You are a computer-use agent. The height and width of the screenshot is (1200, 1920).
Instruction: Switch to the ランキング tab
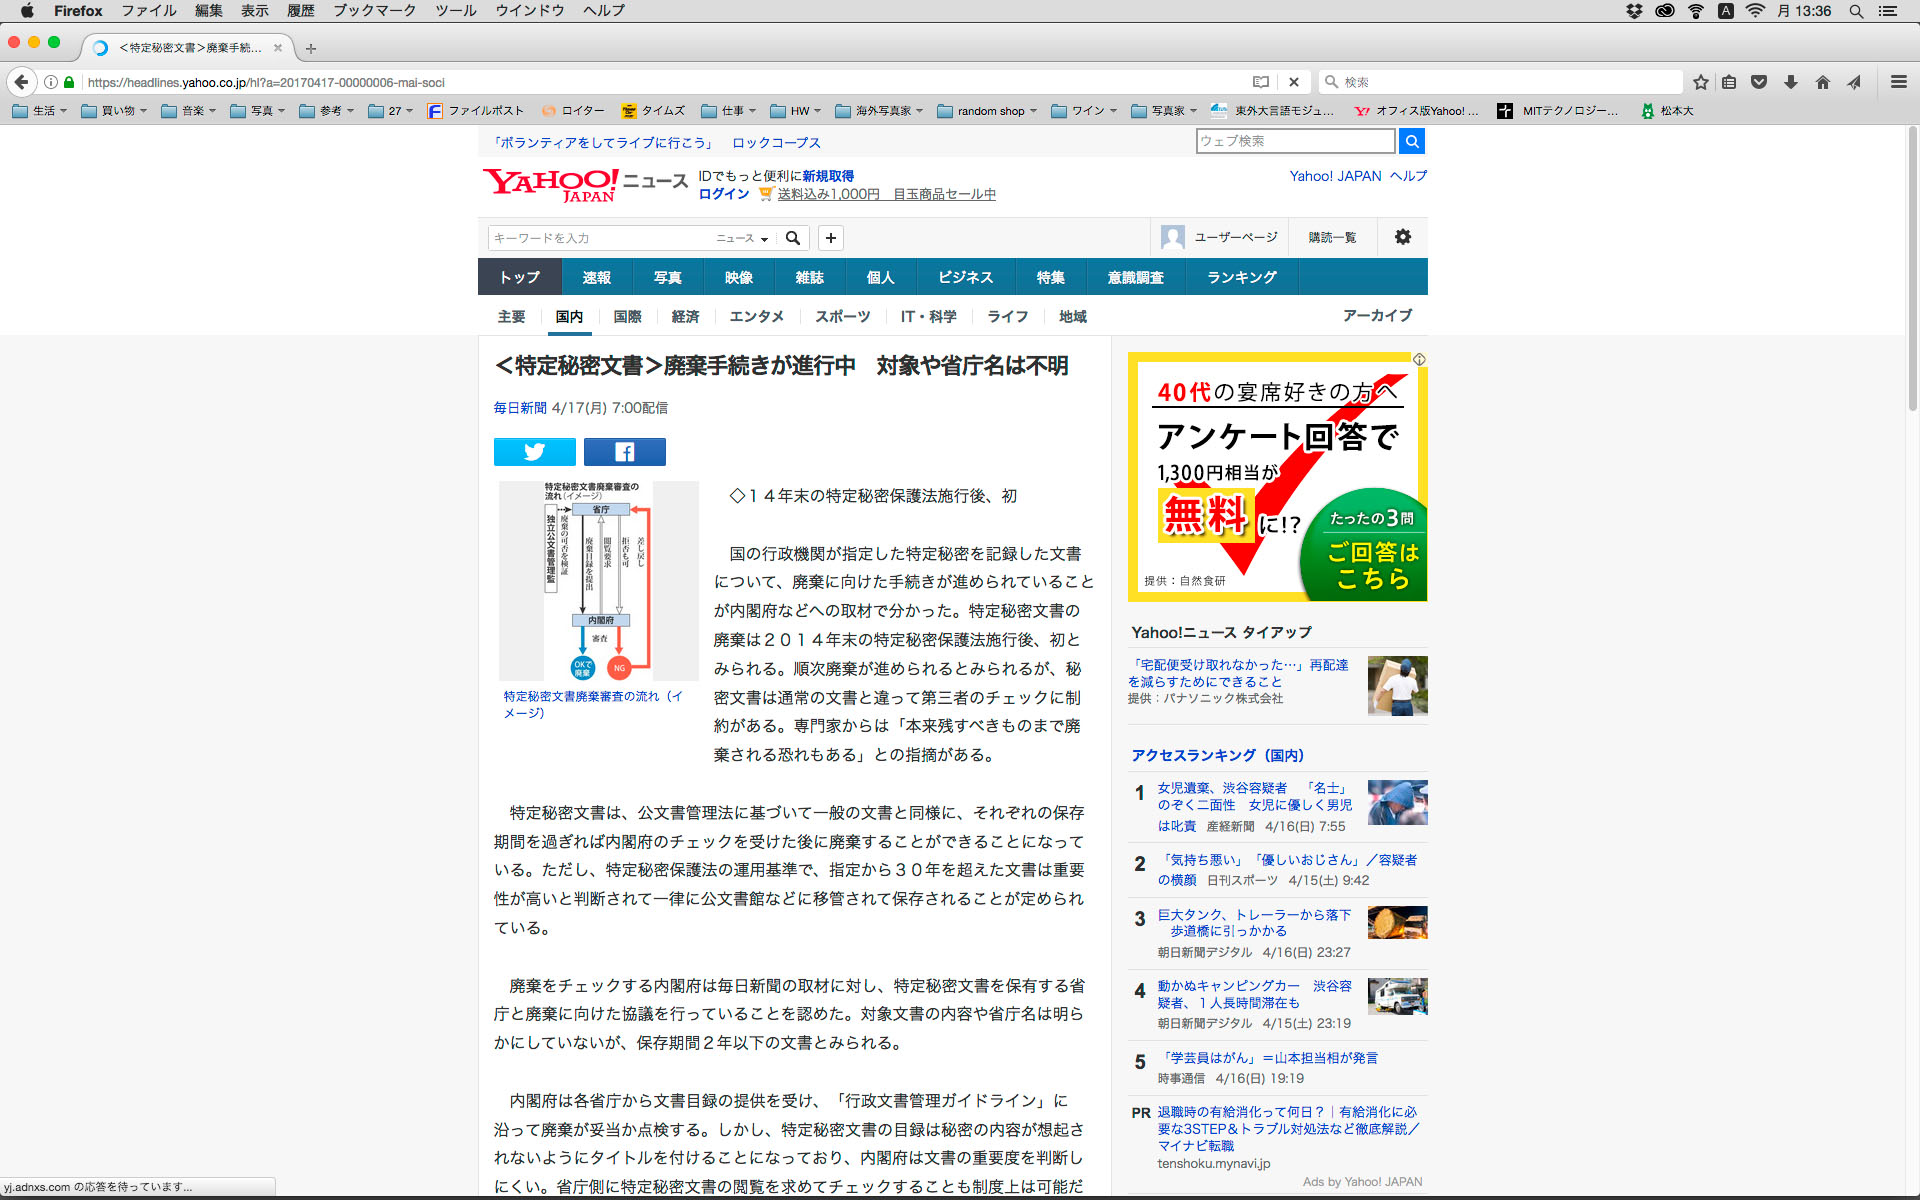point(1241,277)
